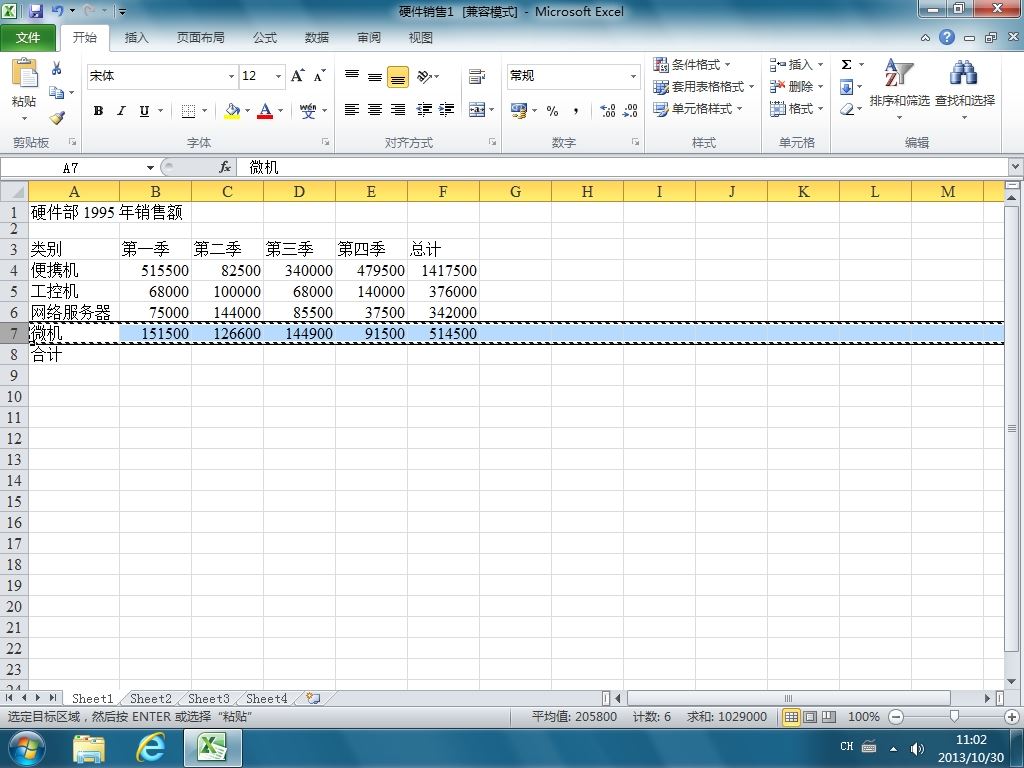This screenshot has height=768, width=1024.
Task: Click the zoom slider handle
Action: tap(954, 717)
